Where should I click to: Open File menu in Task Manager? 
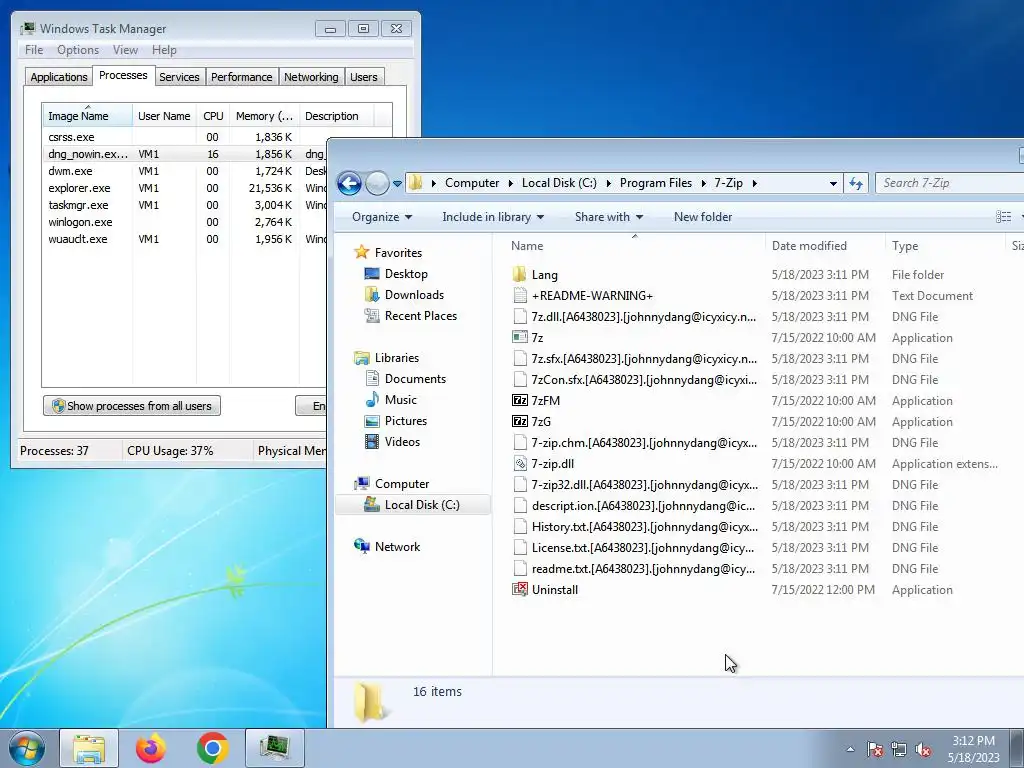point(34,50)
